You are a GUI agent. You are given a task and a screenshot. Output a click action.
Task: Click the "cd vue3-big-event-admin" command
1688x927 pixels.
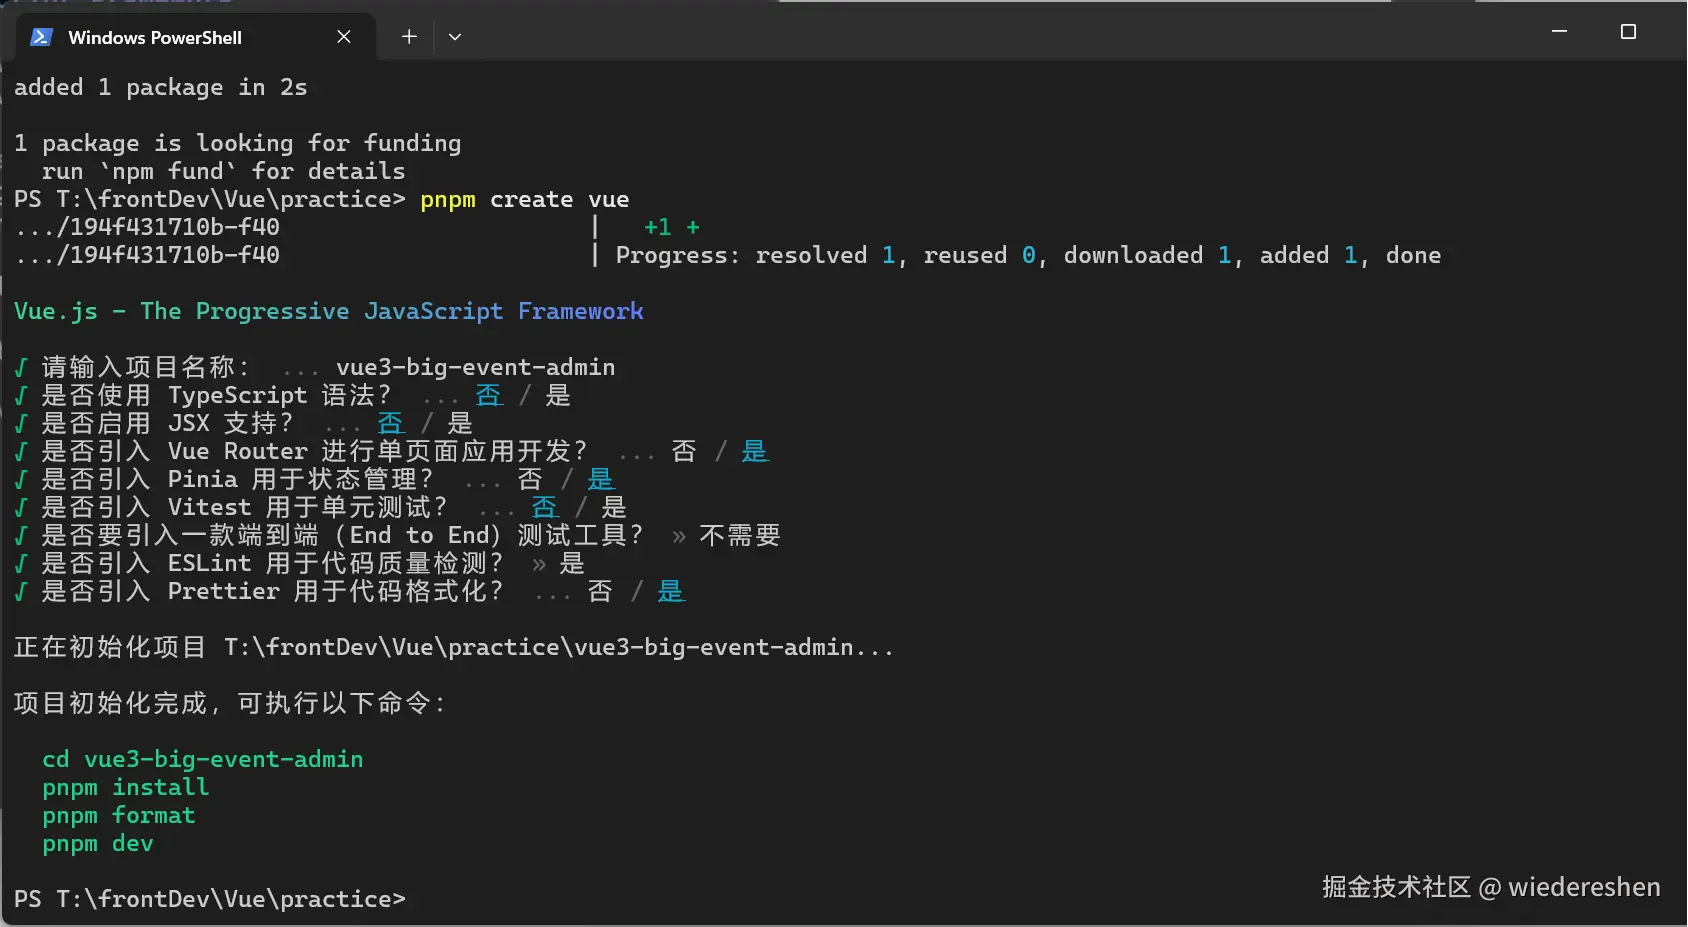pos(203,760)
